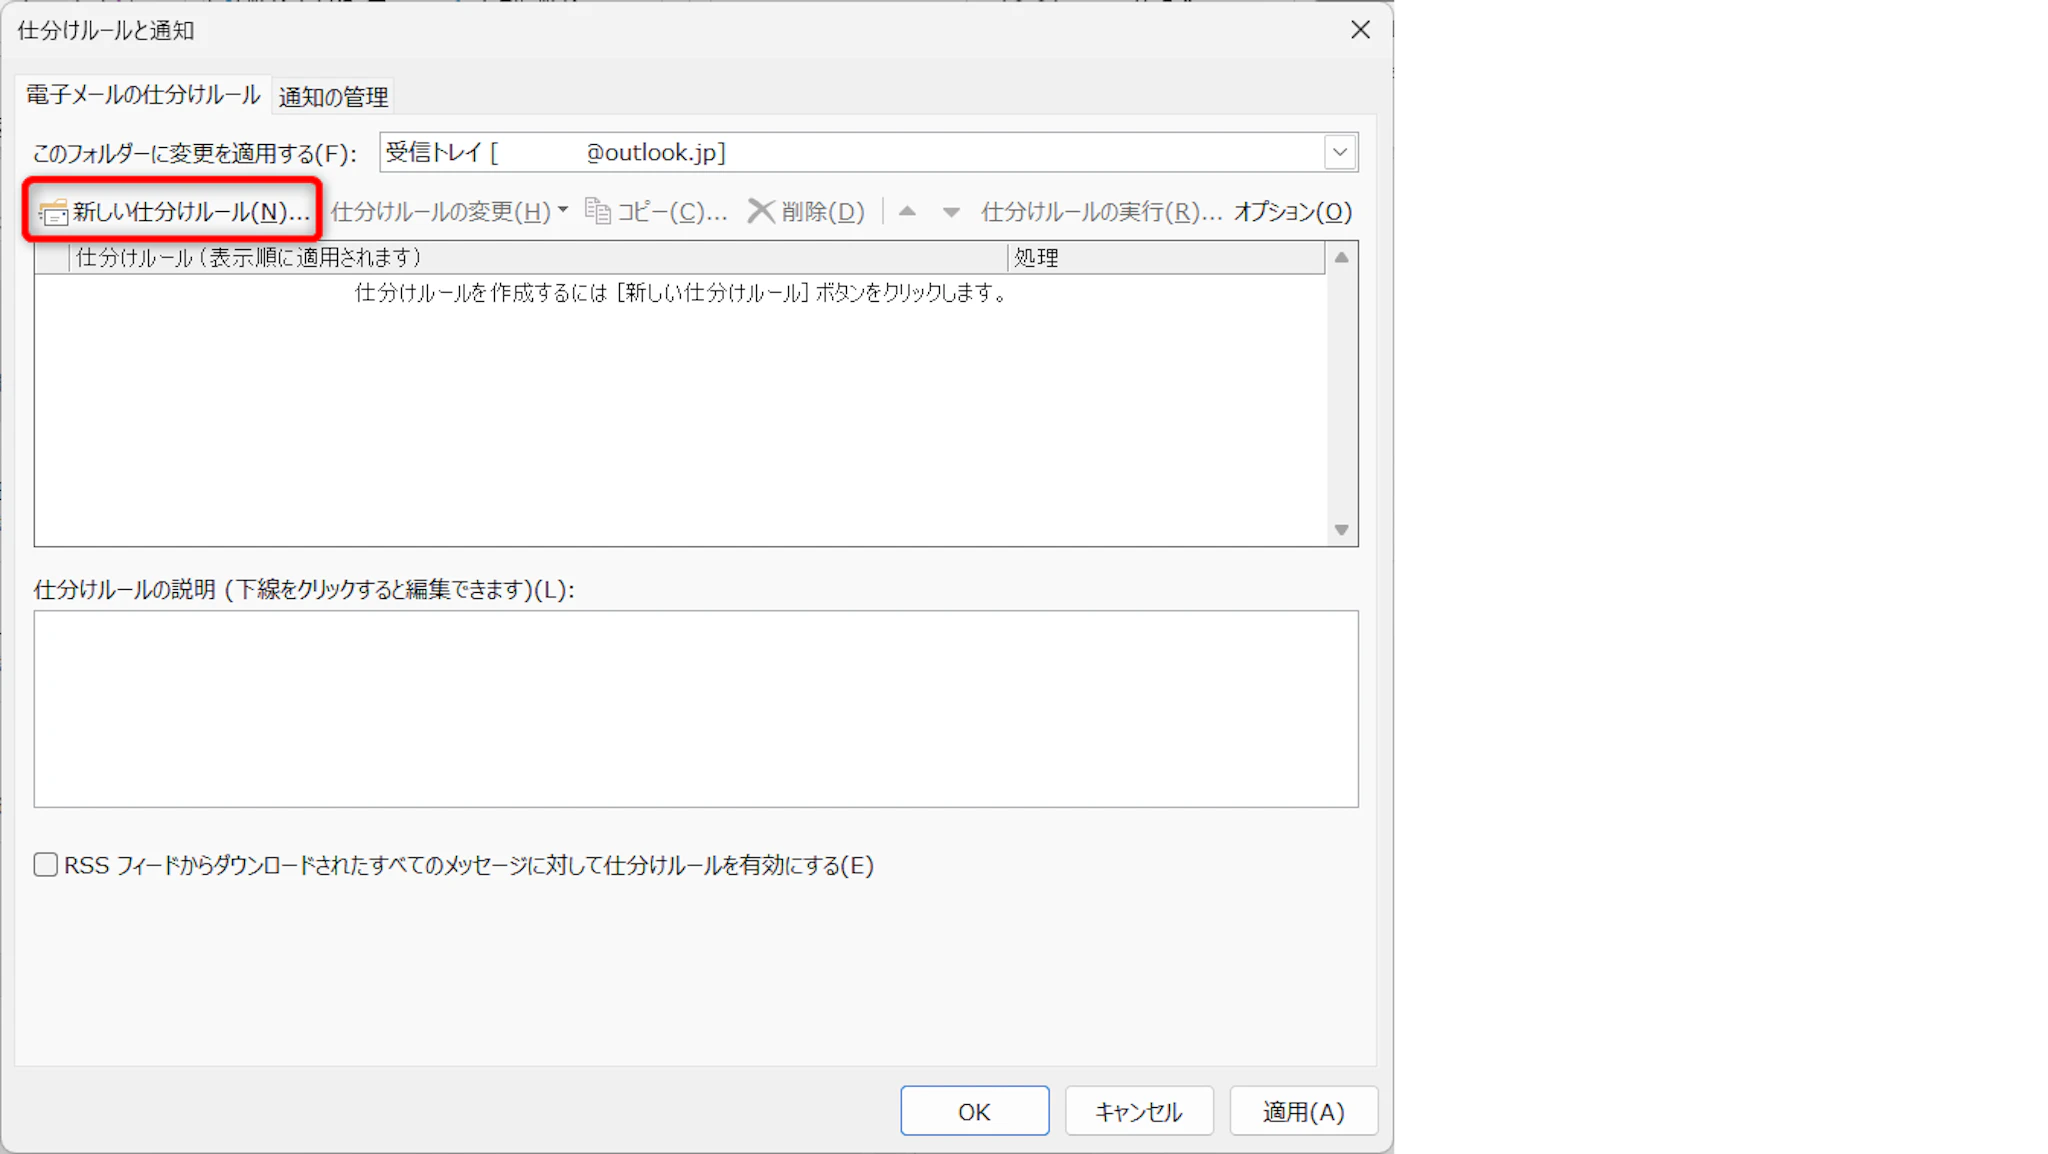Viewport: 2048px width, 1154px height.
Task: Expand the 受信トレイ folder dropdown arrow
Action: [x=1340, y=152]
